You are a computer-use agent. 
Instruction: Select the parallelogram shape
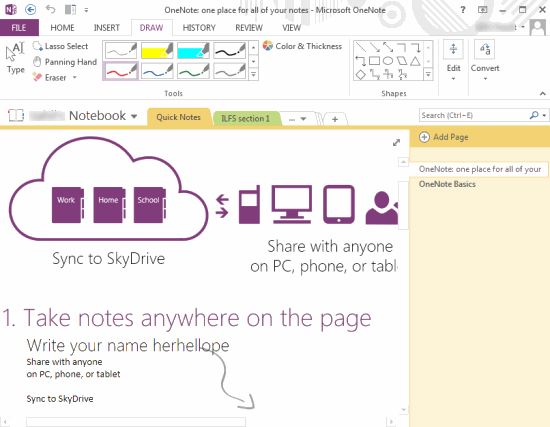pos(402,61)
